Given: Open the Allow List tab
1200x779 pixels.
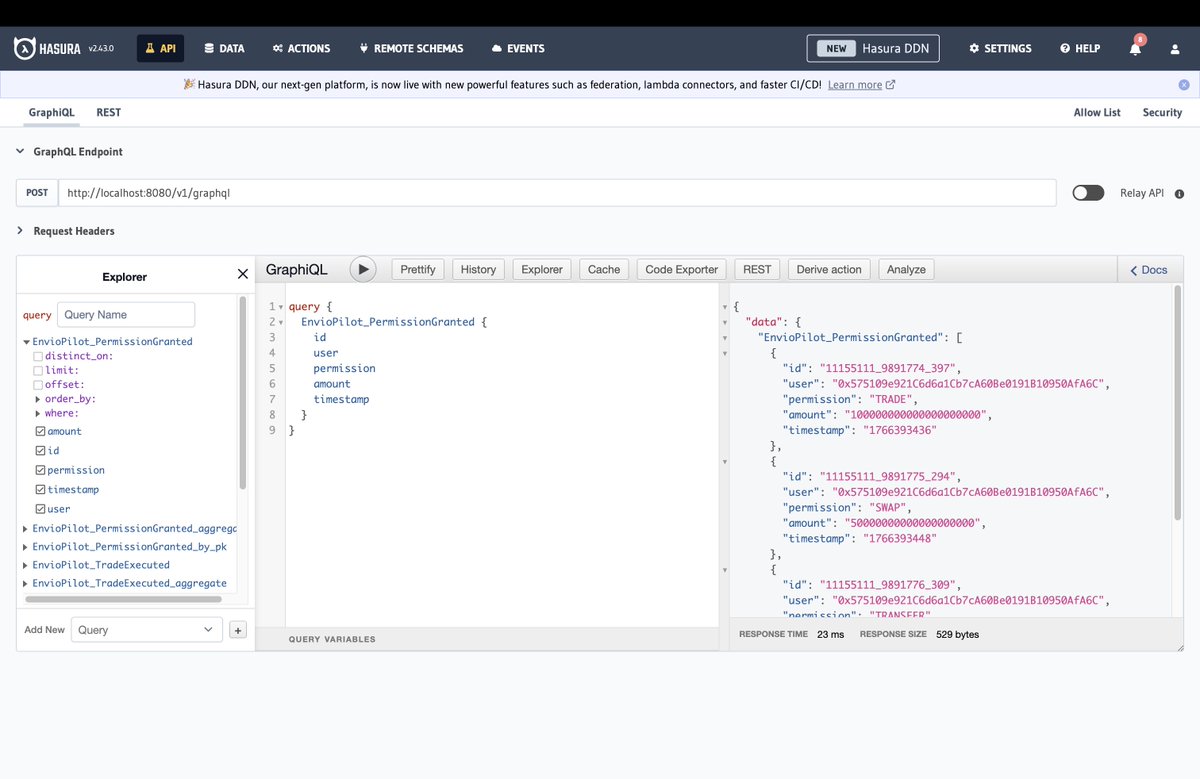Looking at the screenshot, I should coord(1097,112).
